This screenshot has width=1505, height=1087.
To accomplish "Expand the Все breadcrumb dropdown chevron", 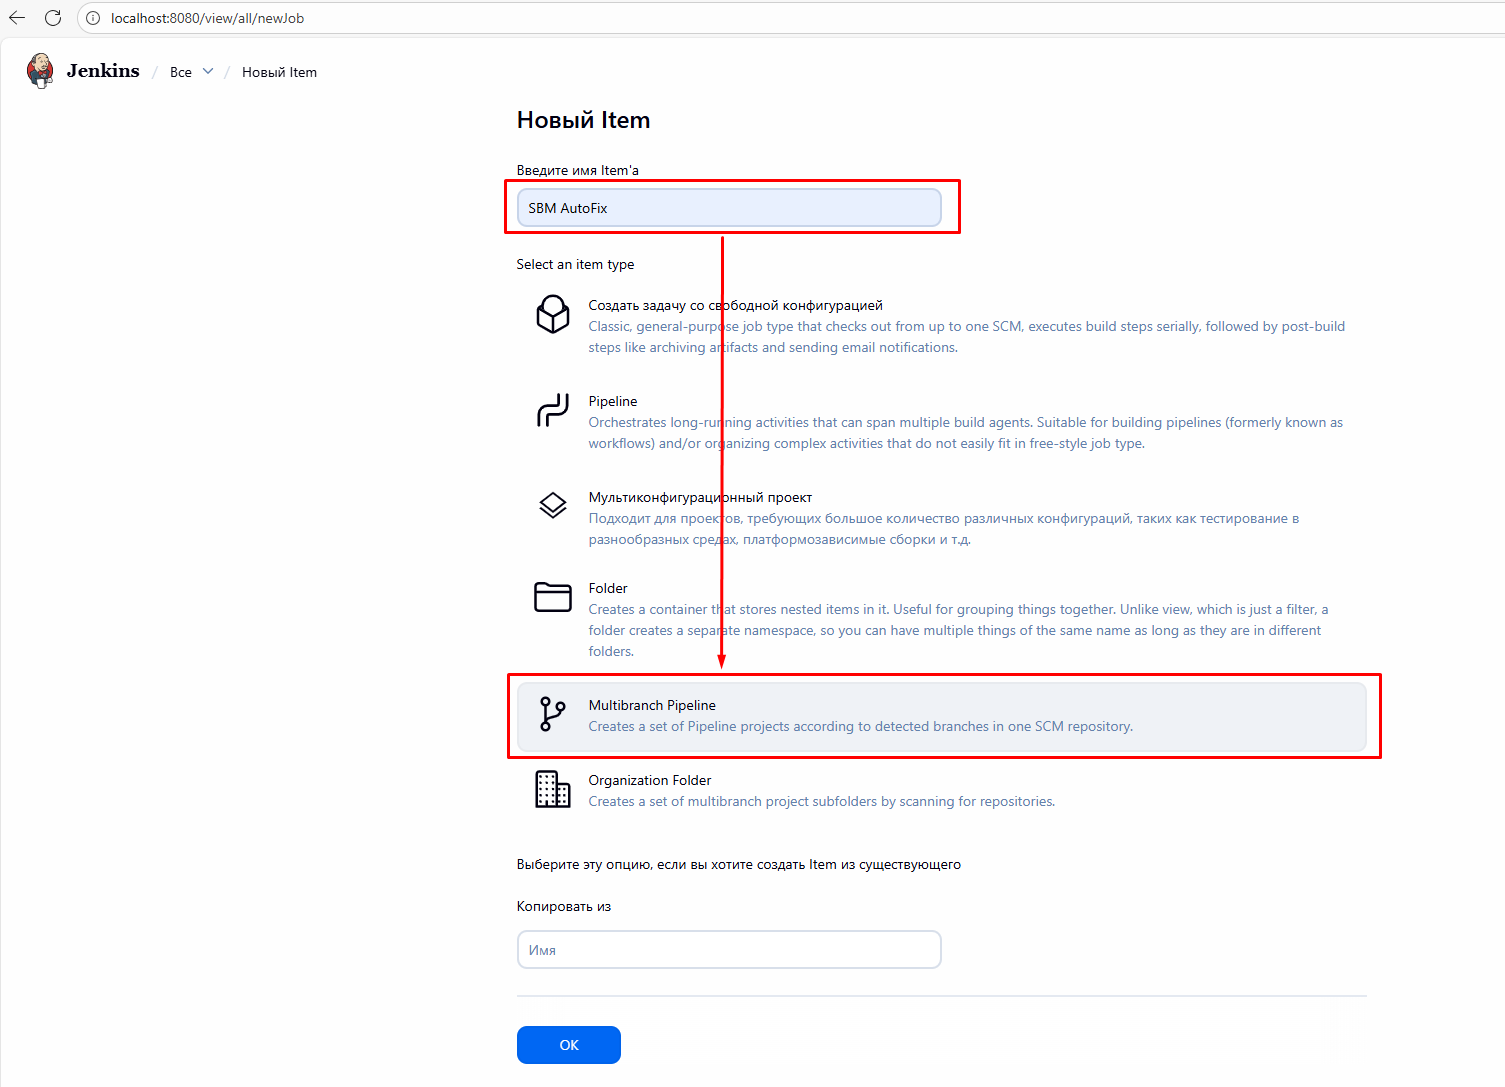I will [x=208, y=72].
